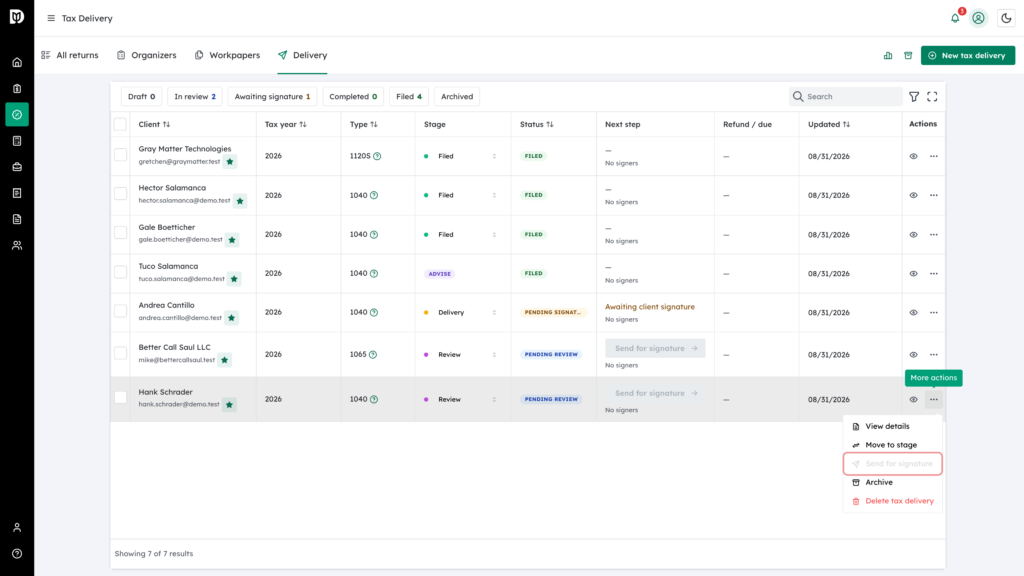1024x576 pixels.
Task: Click the info icon beside 1120S type
Action: [x=377, y=156]
